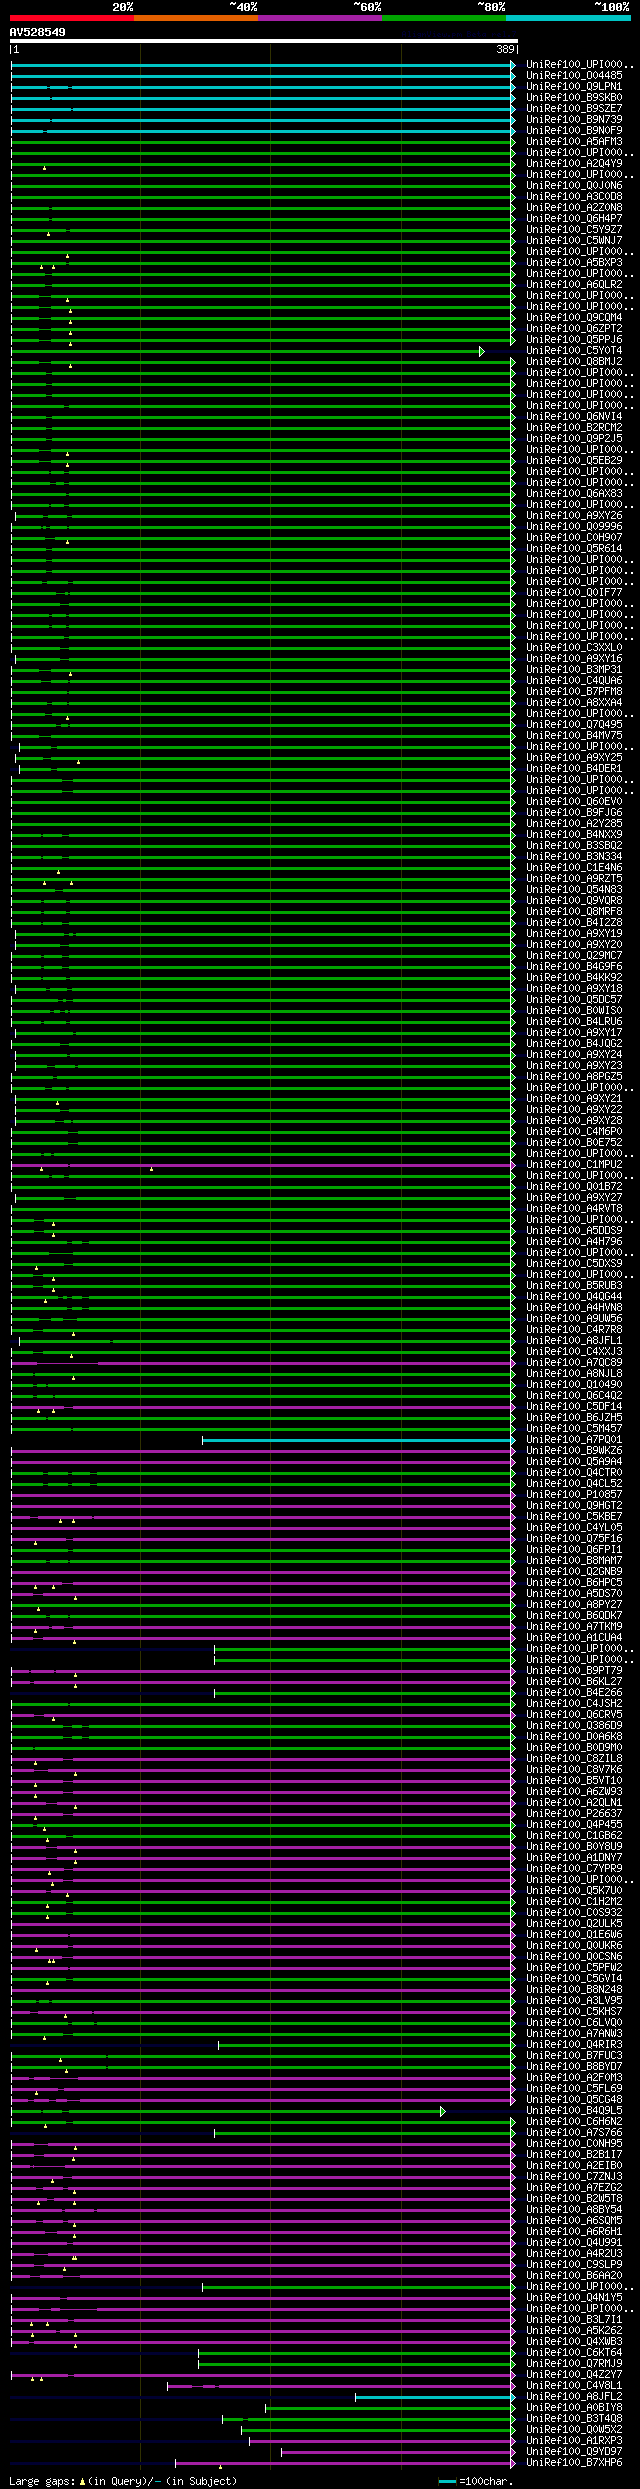Select UniRef100_Q8BMJ2 label
The image size is (640, 2489).
[x=574, y=362]
